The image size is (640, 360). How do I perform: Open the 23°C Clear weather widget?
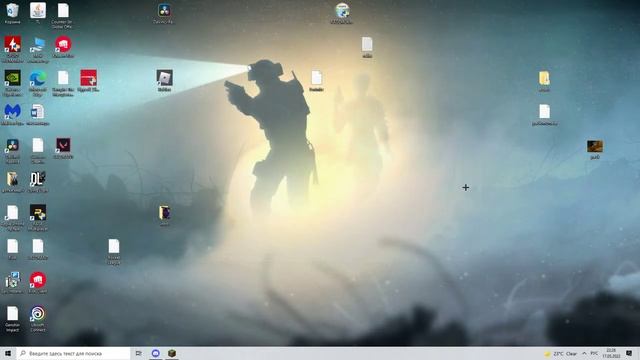[x=560, y=353]
